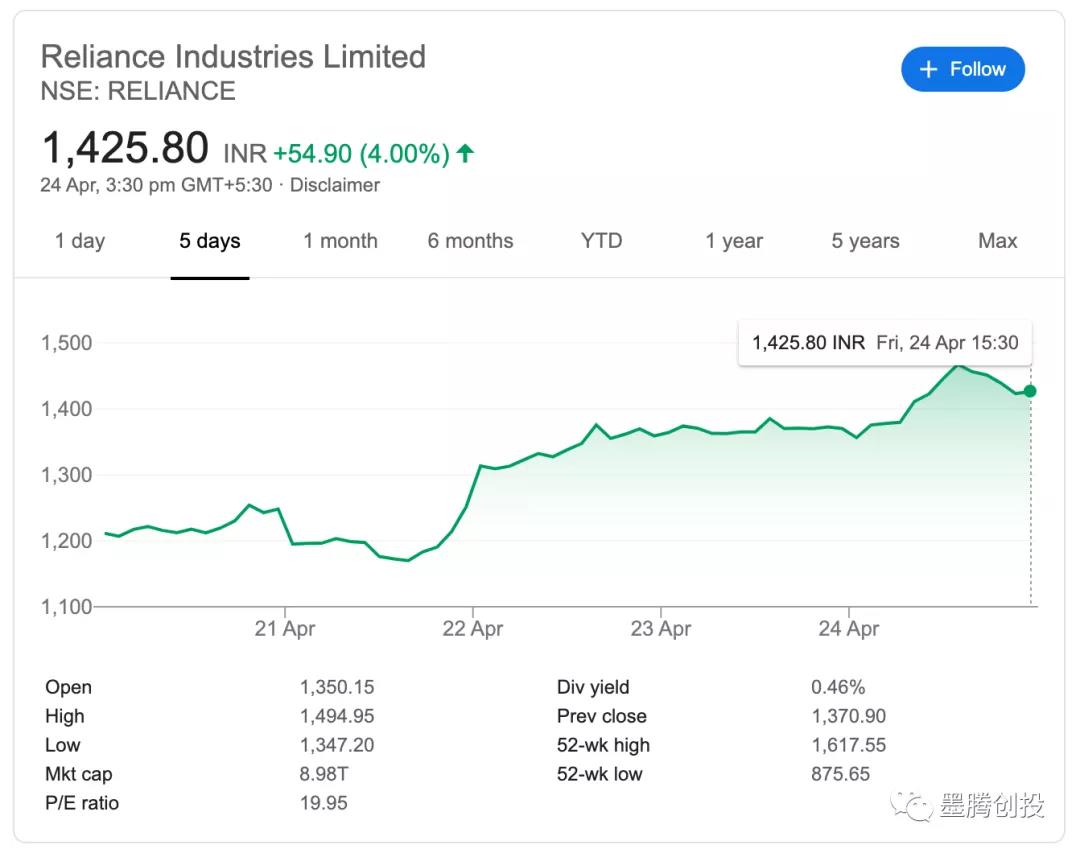Click the price tooltip showing Fri 24 Apr
The image size is (1080, 853).
tap(884, 342)
